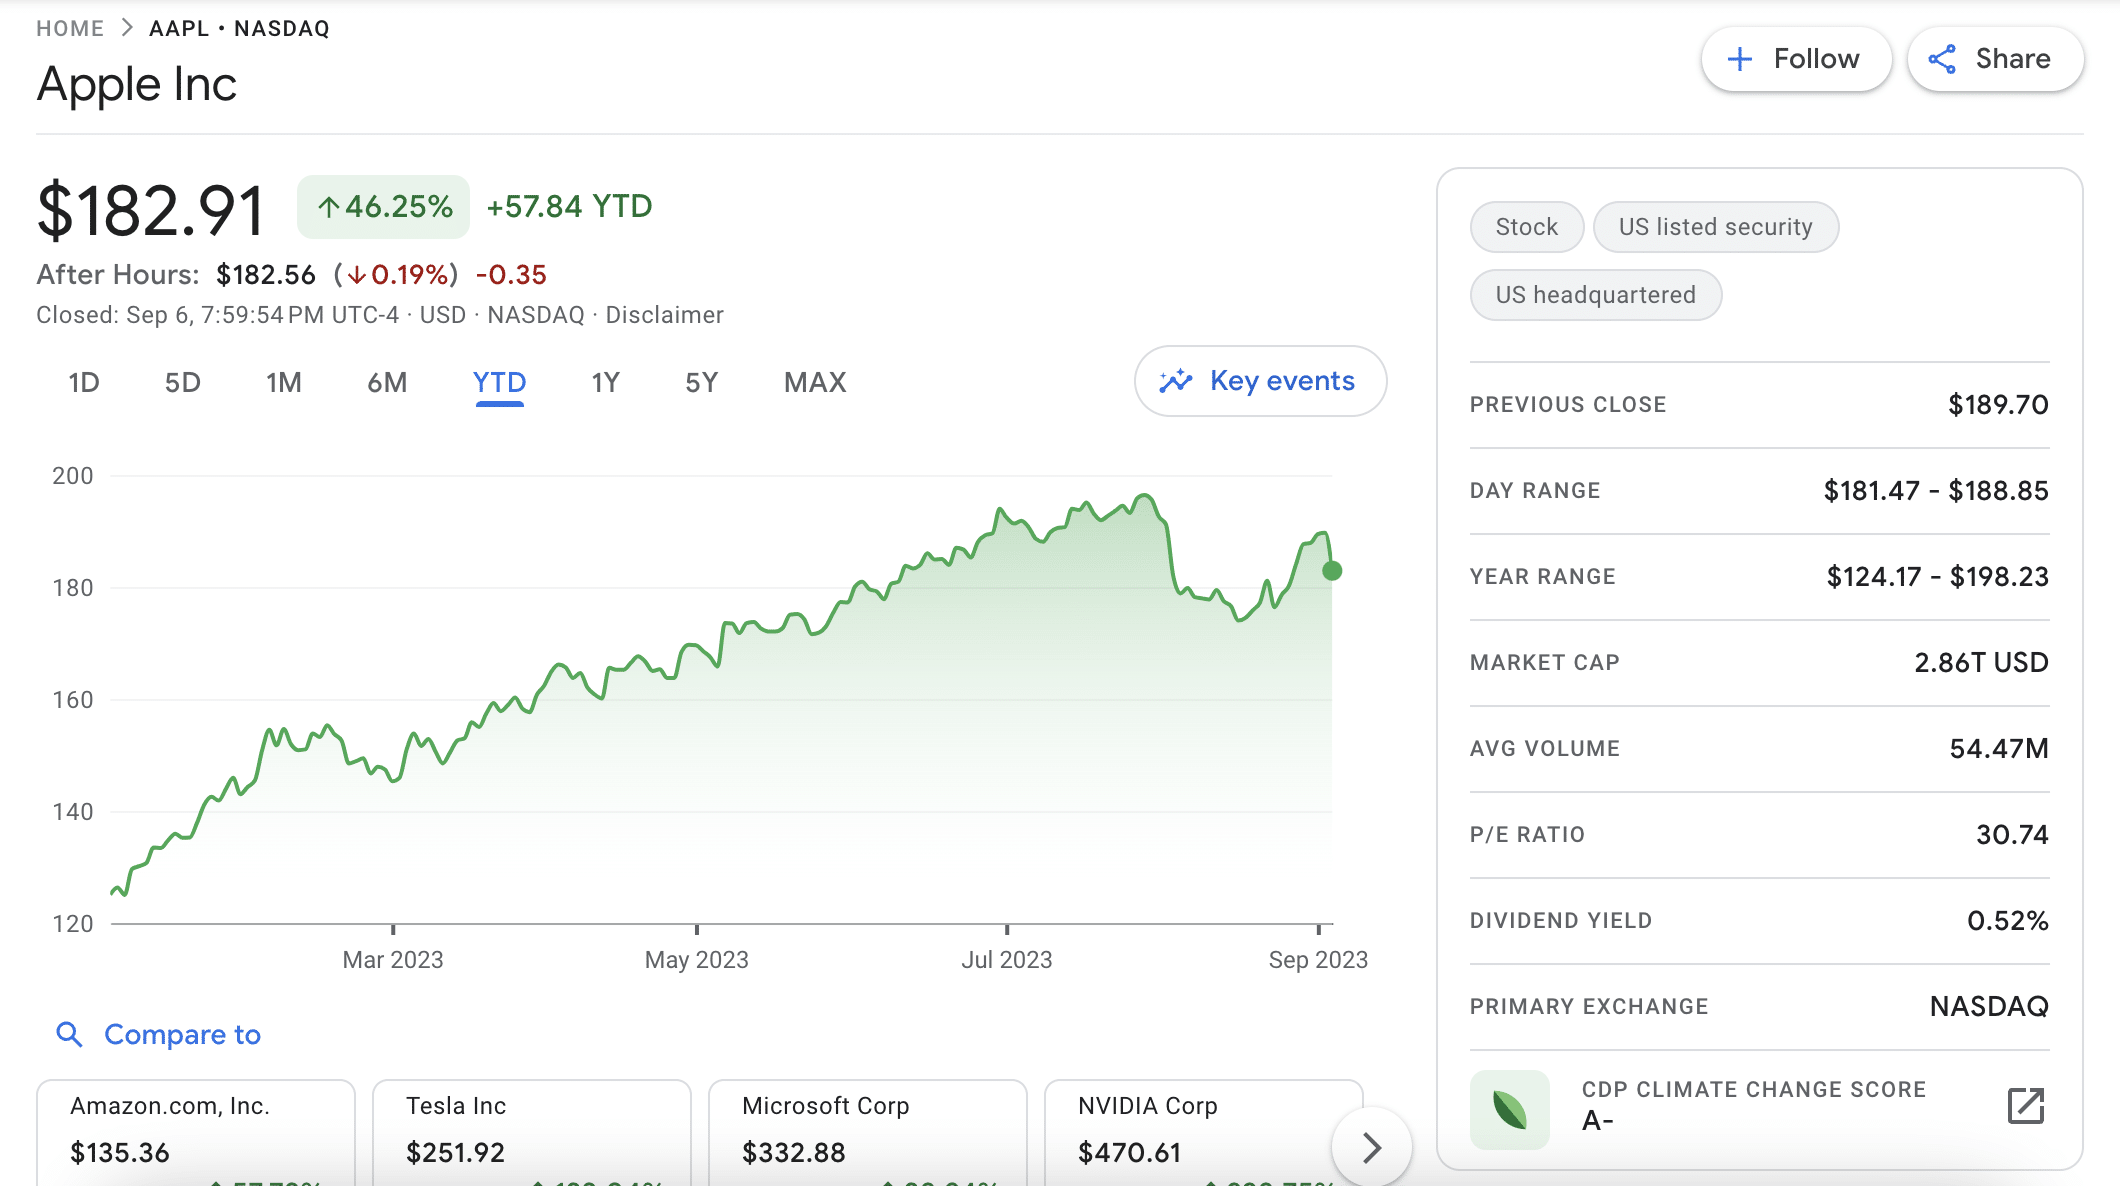Click the AVG VOLUME label
This screenshot has width=2120, height=1186.
(x=1545, y=749)
